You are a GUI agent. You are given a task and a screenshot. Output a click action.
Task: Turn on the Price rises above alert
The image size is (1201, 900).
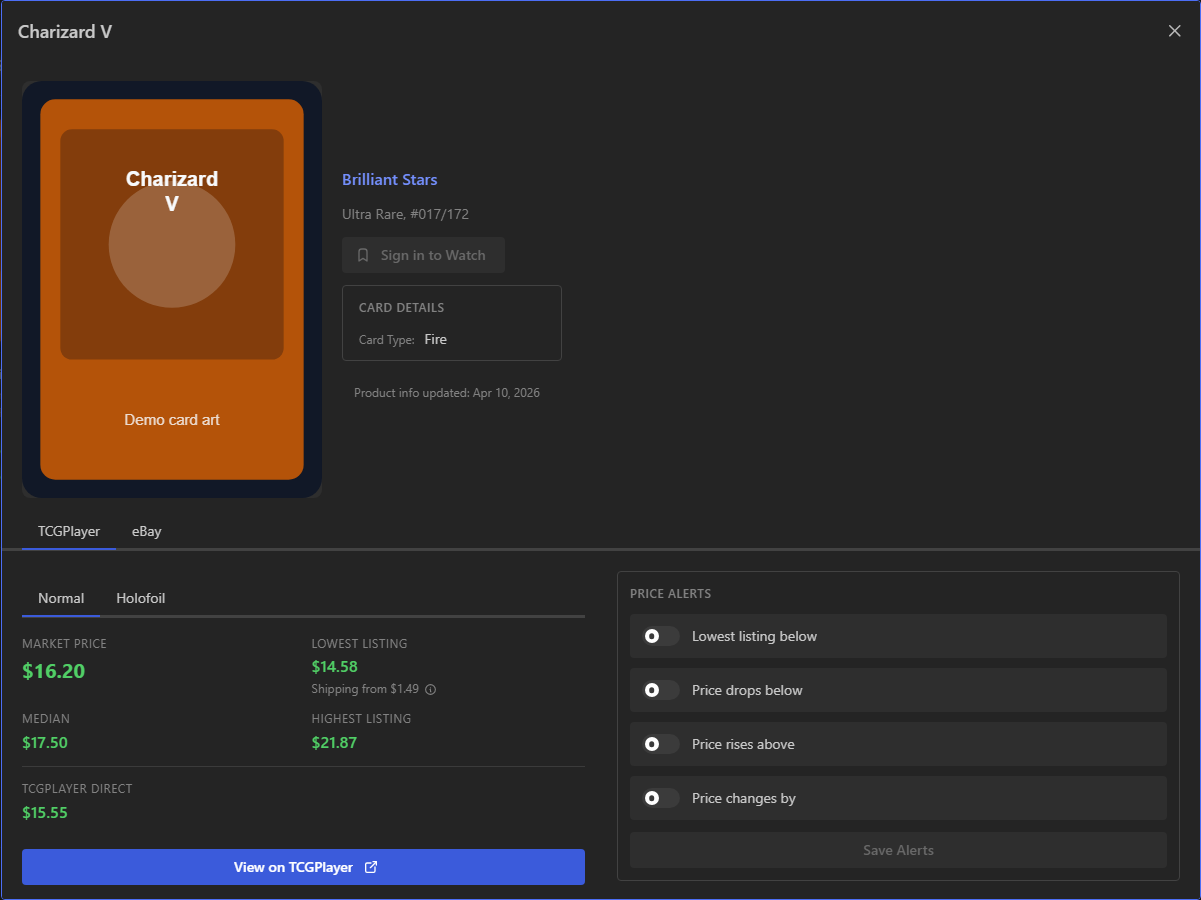(x=660, y=744)
